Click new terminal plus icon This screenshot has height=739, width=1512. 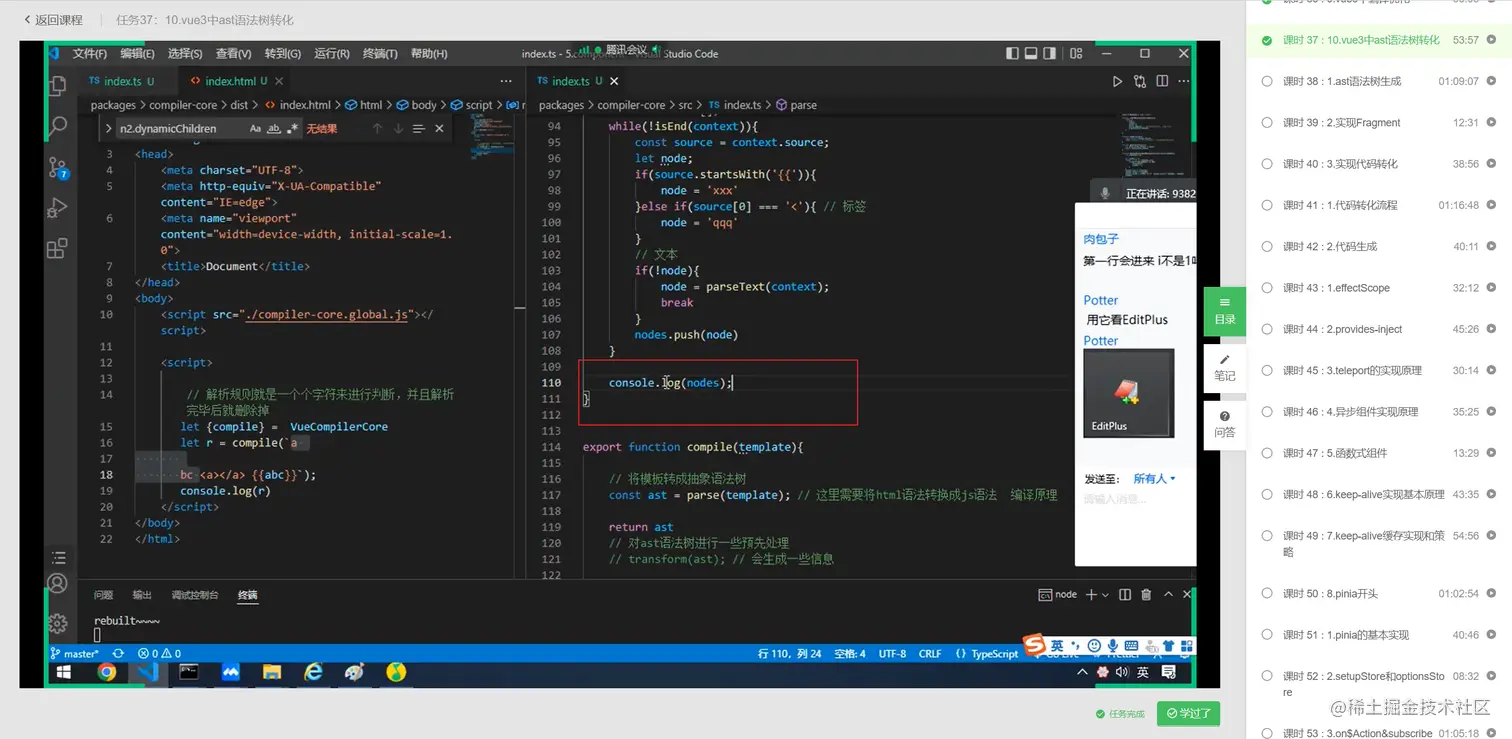(x=1091, y=595)
